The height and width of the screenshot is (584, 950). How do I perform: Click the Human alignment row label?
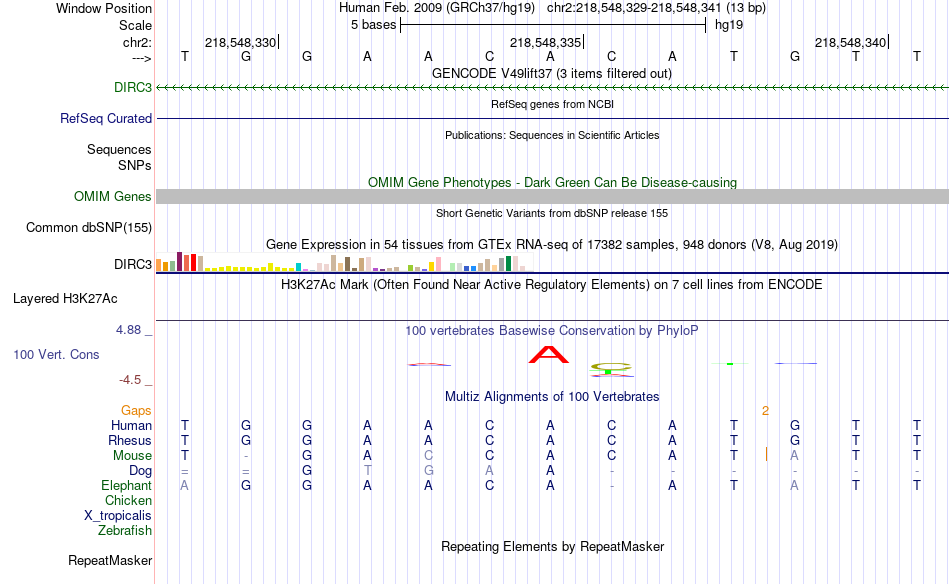click(131, 425)
